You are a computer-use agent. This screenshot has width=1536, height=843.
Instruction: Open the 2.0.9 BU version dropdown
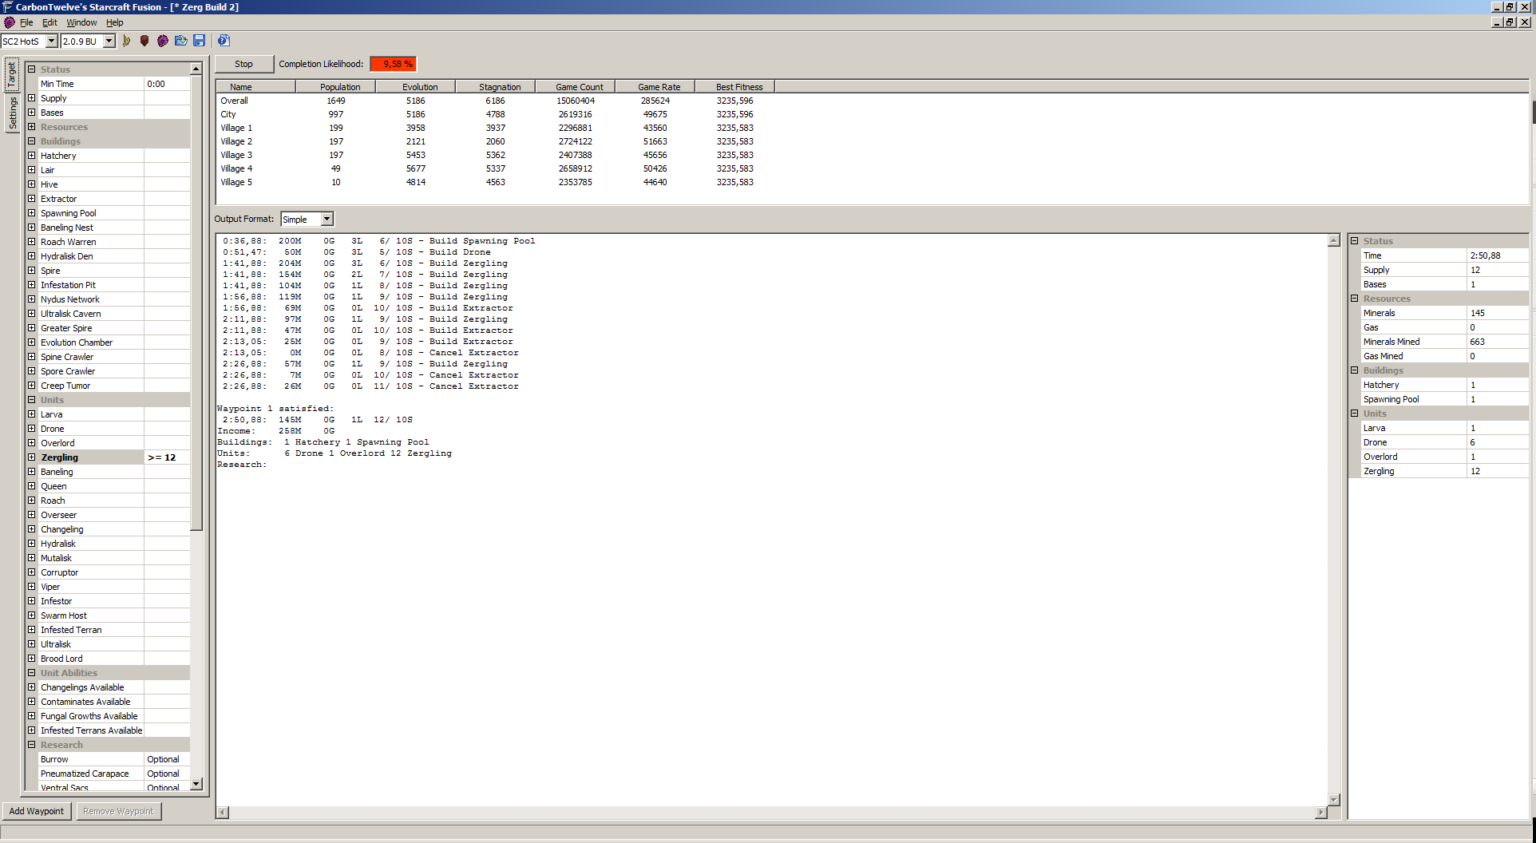tap(109, 41)
